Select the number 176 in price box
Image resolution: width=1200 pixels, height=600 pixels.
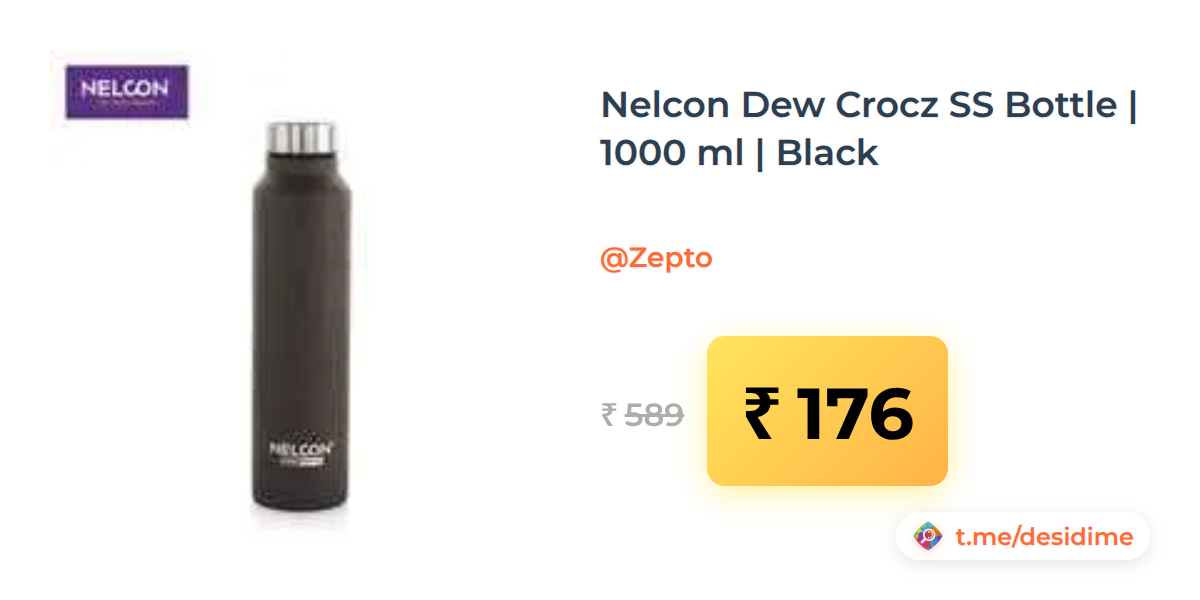(854, 414)
